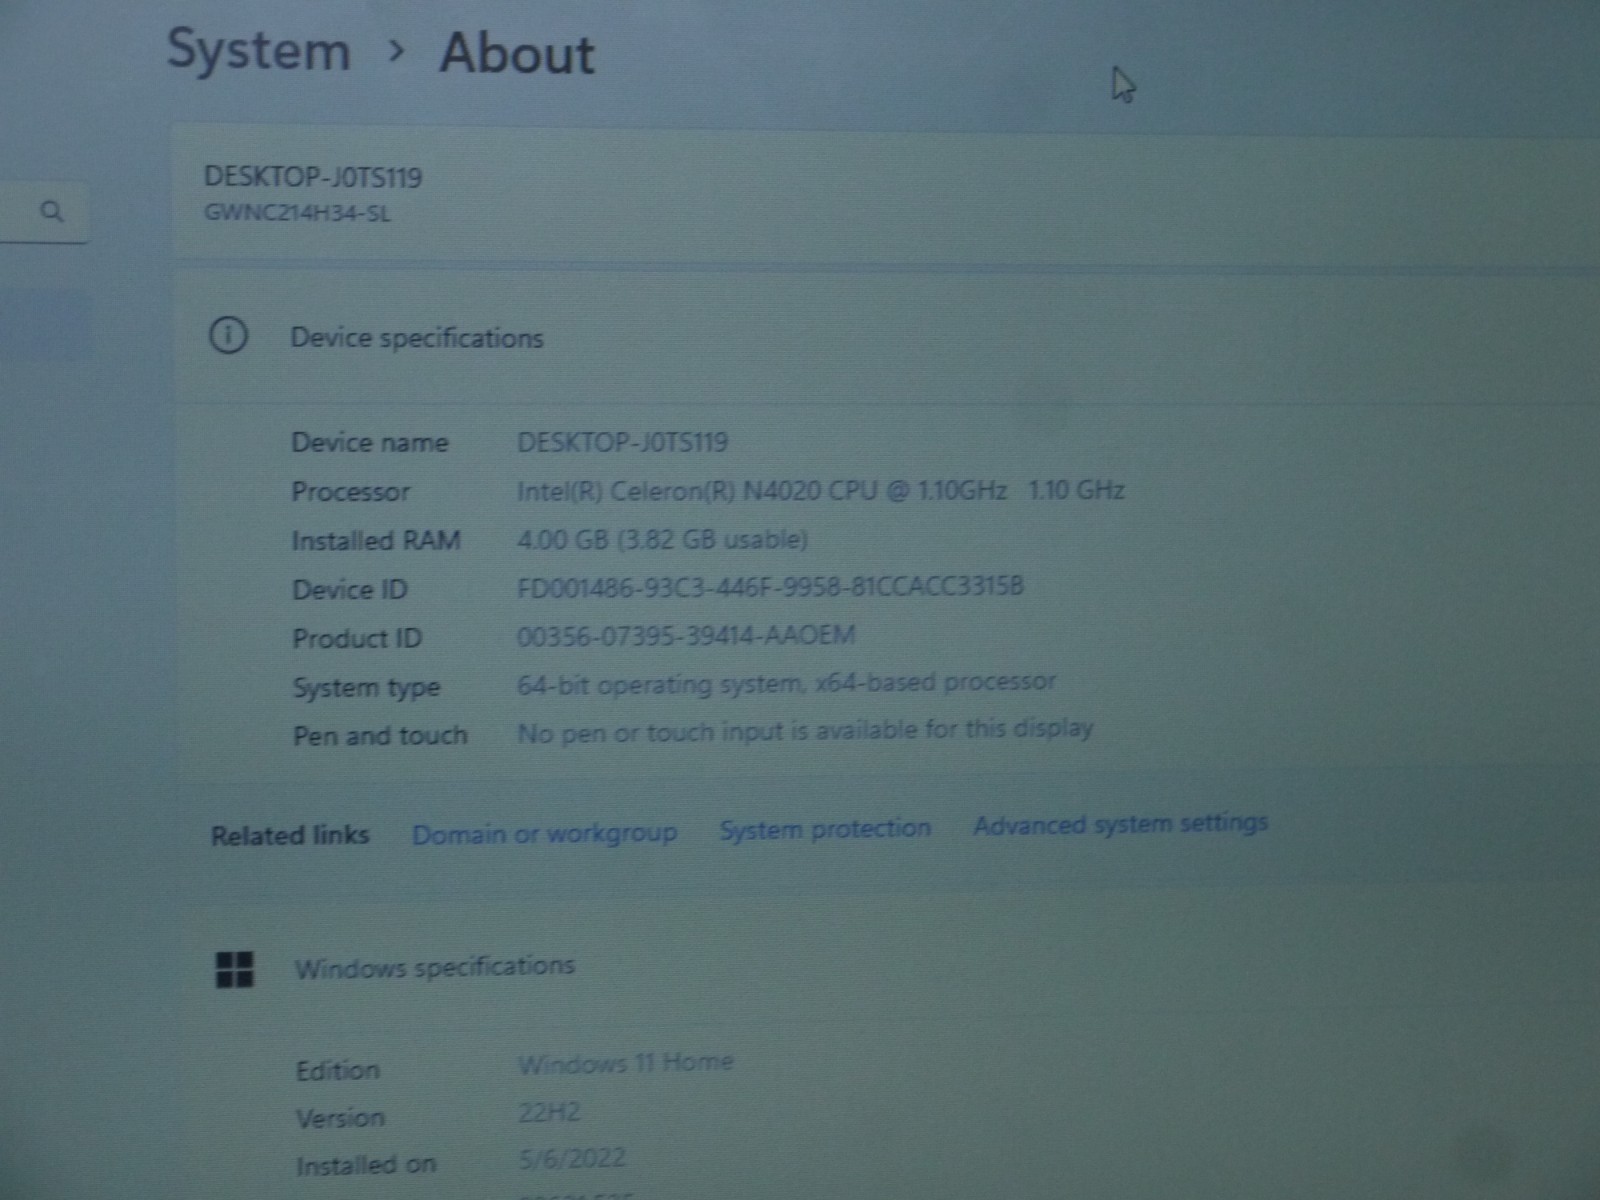1600x1200 pixels.
Task: Select the Intel Celeron N4020 processor value
Action: click(x=820, y=490)
